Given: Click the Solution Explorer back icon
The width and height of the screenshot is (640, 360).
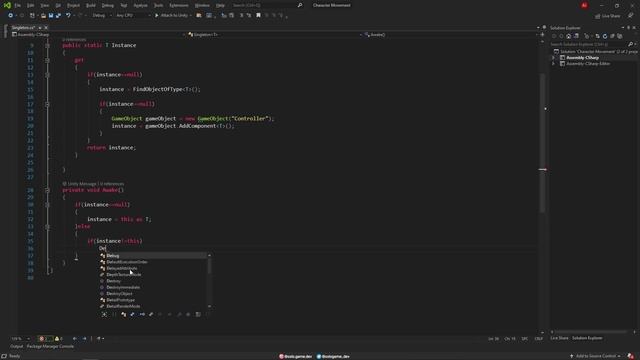Looking at the screenshot, I should click(x=554, y=36).
